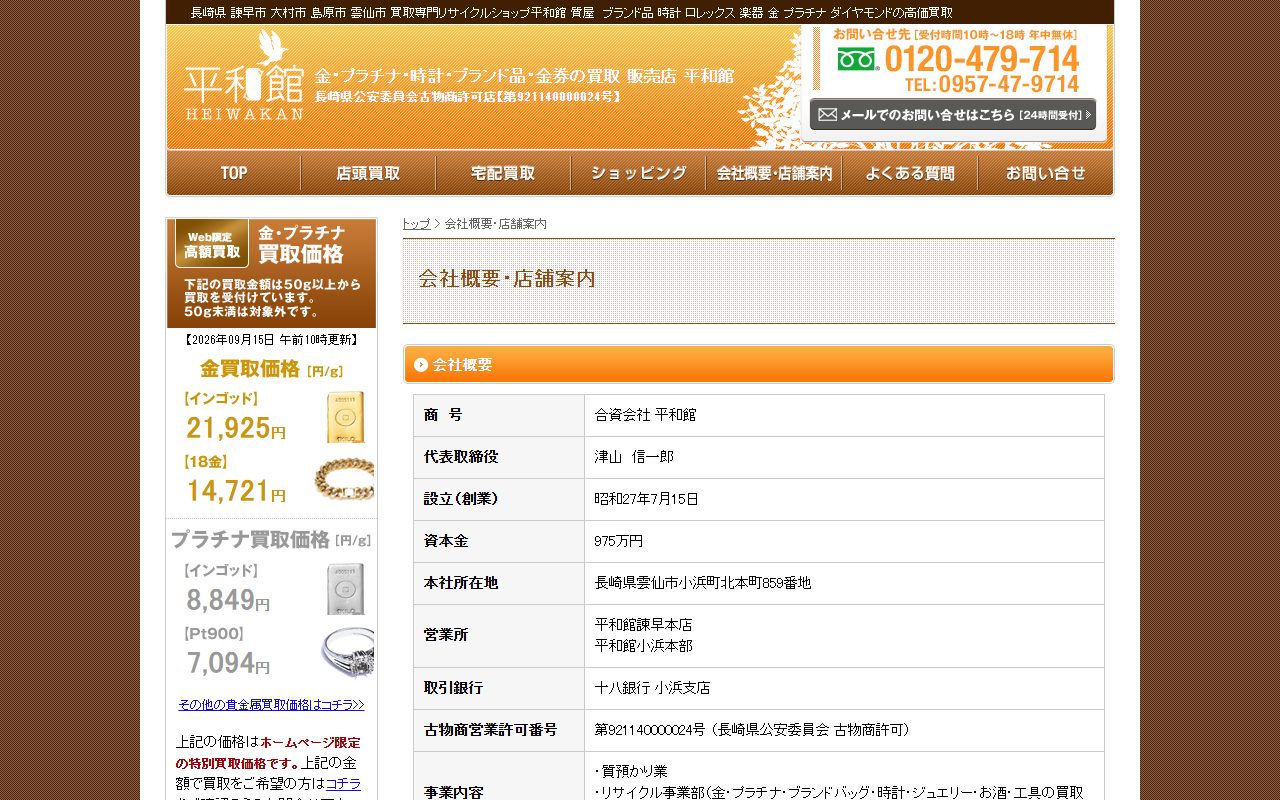This screenshot has height=800, width=1280.
Task: Open お問い合せ menu item
Action: [x=1045, y=173]
